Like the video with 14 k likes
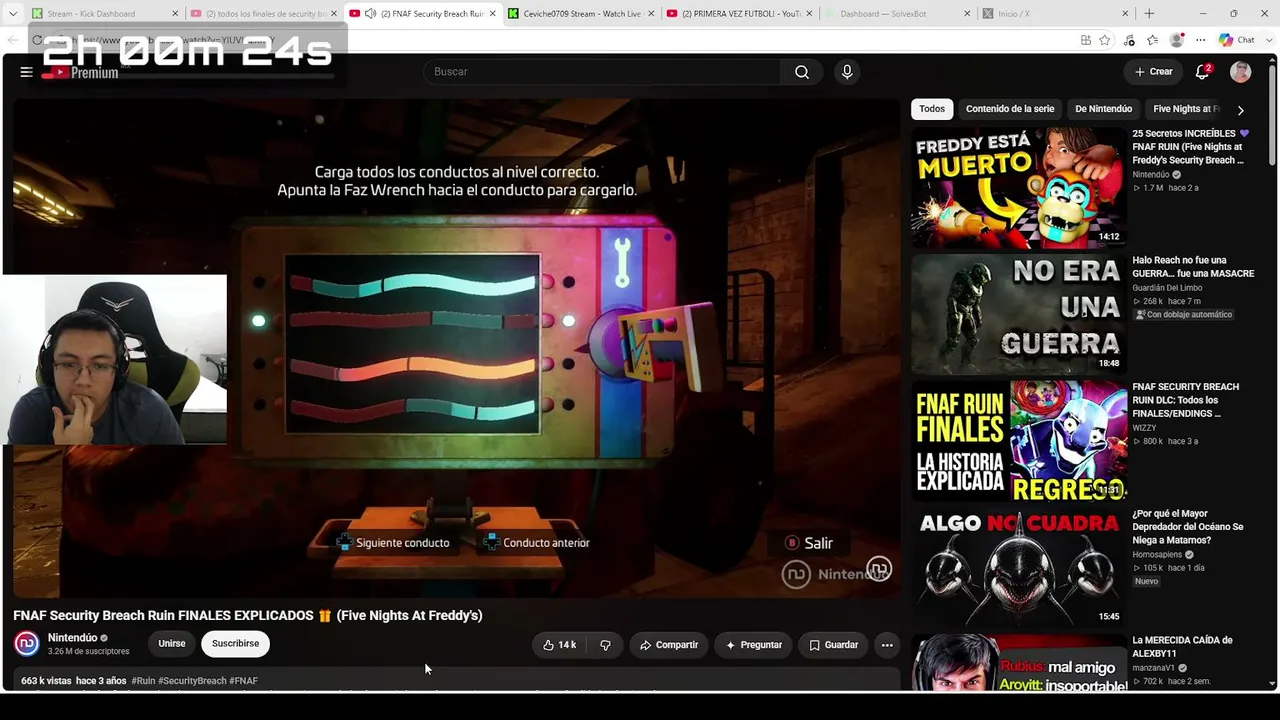The height and width of the screenshot is (720, 1280). pyautogui.click(x=559, y=645)
